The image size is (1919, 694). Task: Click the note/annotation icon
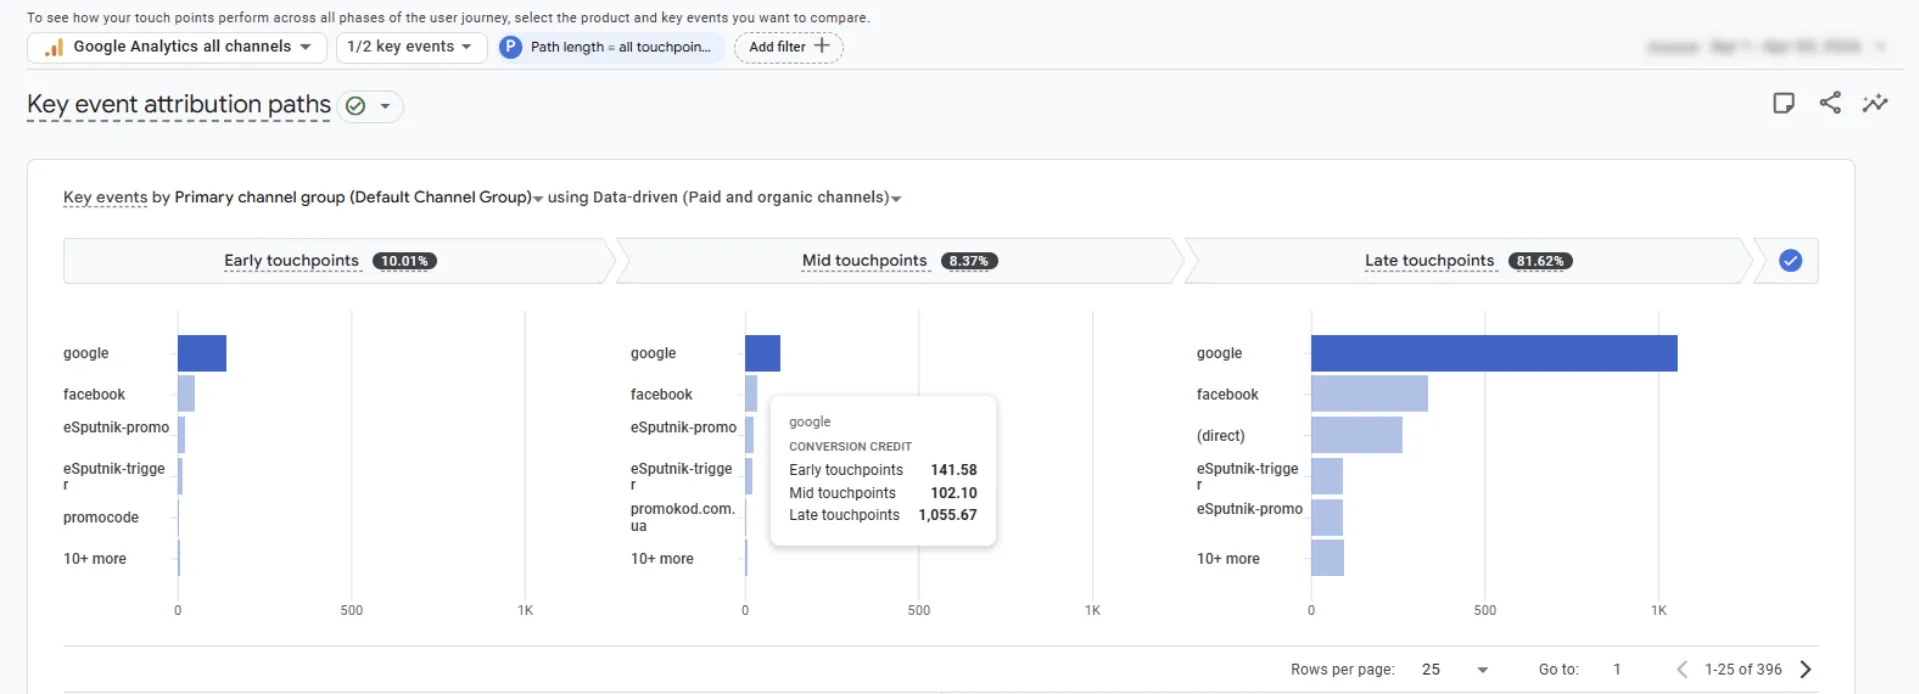point(1783,103)
